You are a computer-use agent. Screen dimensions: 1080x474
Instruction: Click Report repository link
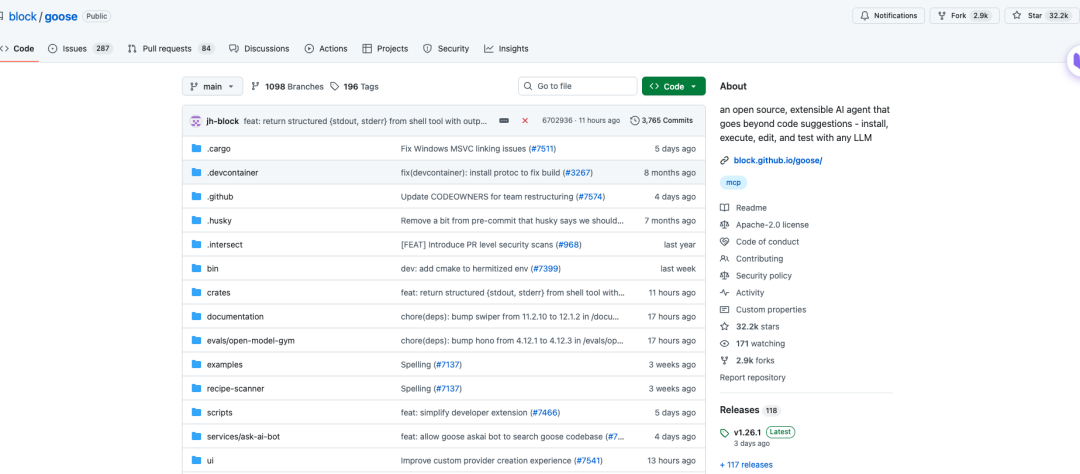(752, 378)
